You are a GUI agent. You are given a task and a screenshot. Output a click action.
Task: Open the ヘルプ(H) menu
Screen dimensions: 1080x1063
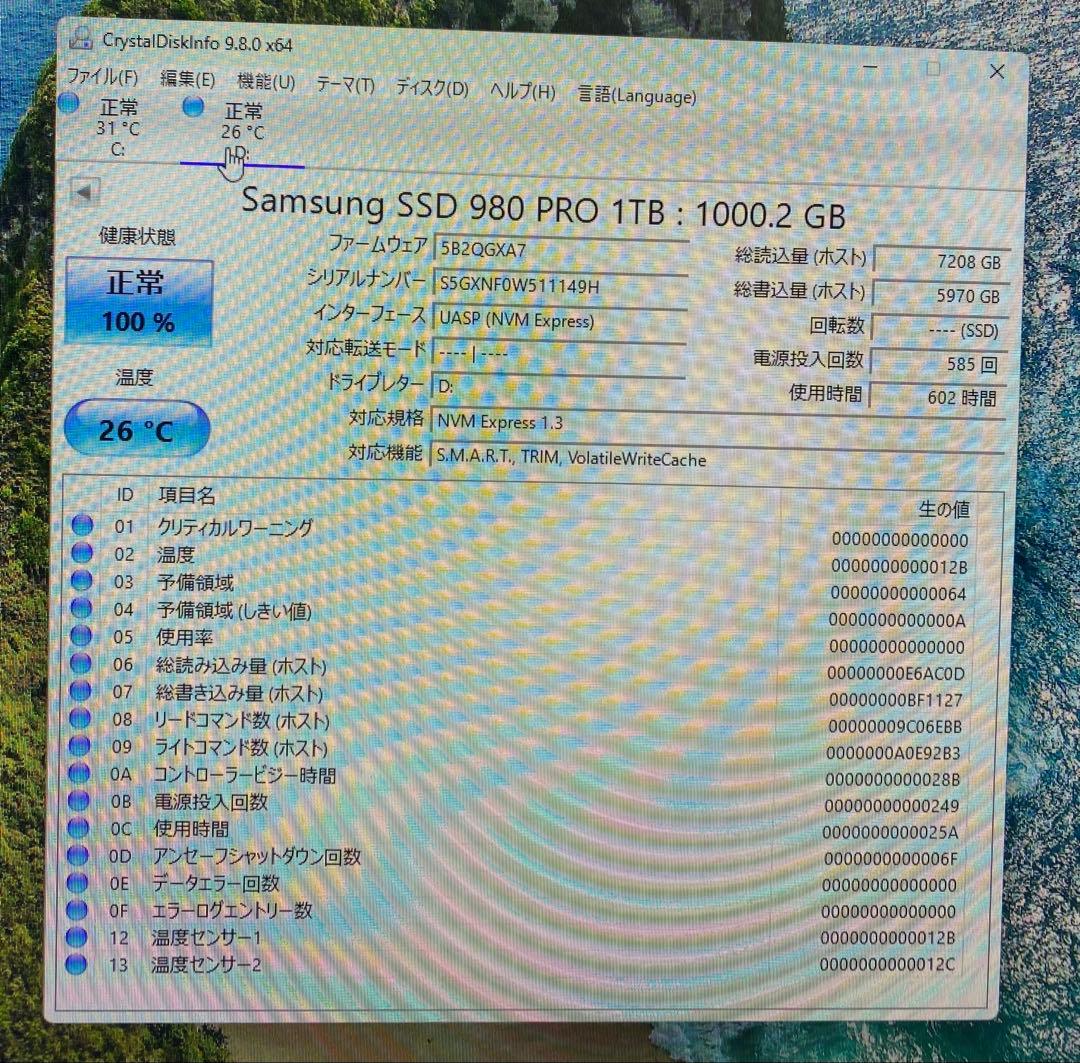coord(522,91)
